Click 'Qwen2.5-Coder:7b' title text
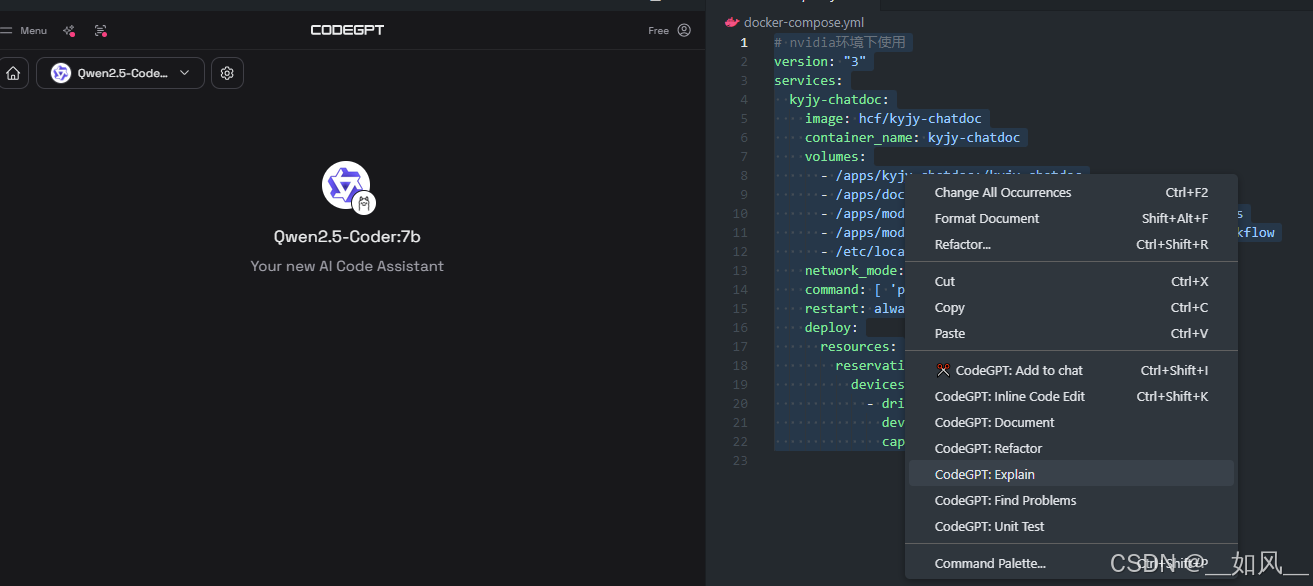The width and height of the screenshot is (1313, 586). point(347,237)
